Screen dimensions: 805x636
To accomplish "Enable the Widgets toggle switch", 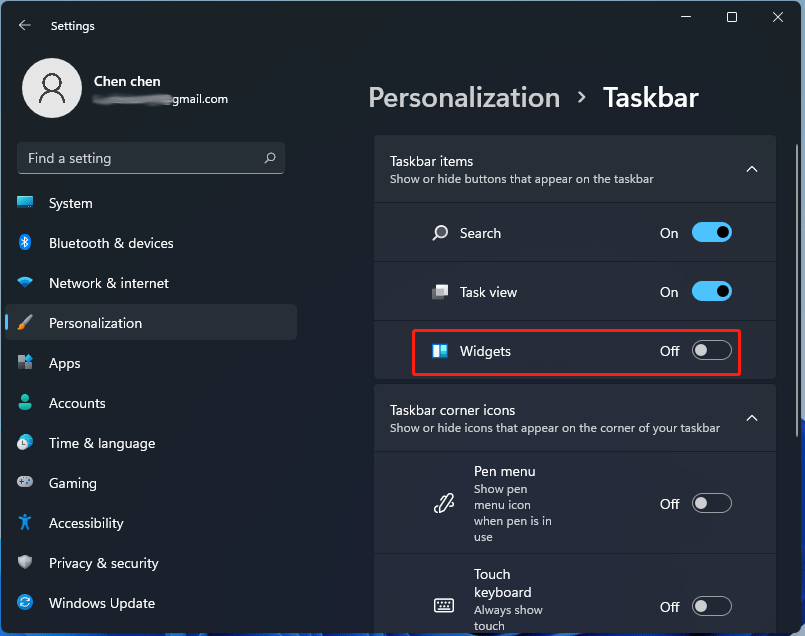I will (711, 351).
